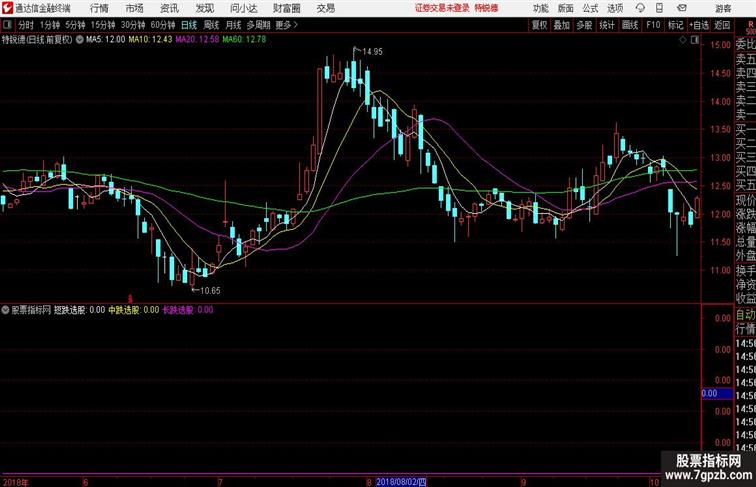The width and height of the screenshot is (756, 487).
Task: Click the 返回 back button
Action: click(x=722, y=25)
